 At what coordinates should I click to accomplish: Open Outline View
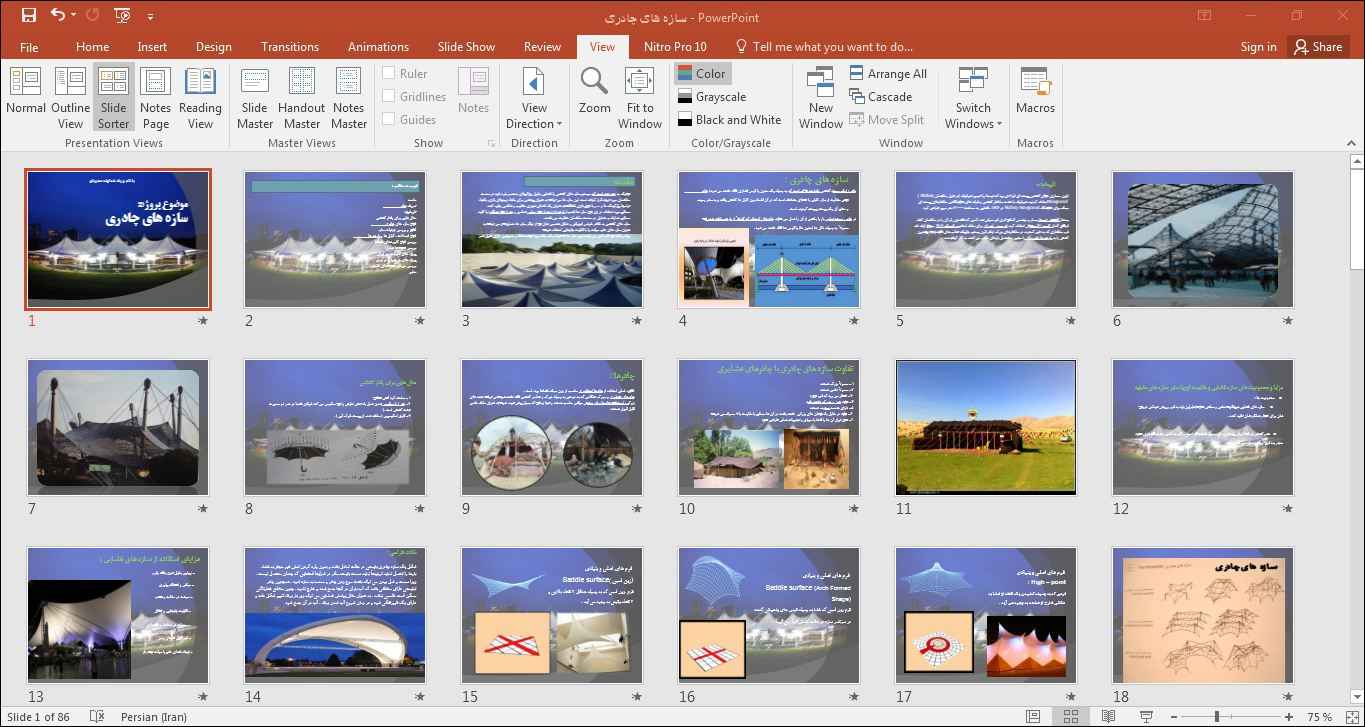tap(70, 95)
